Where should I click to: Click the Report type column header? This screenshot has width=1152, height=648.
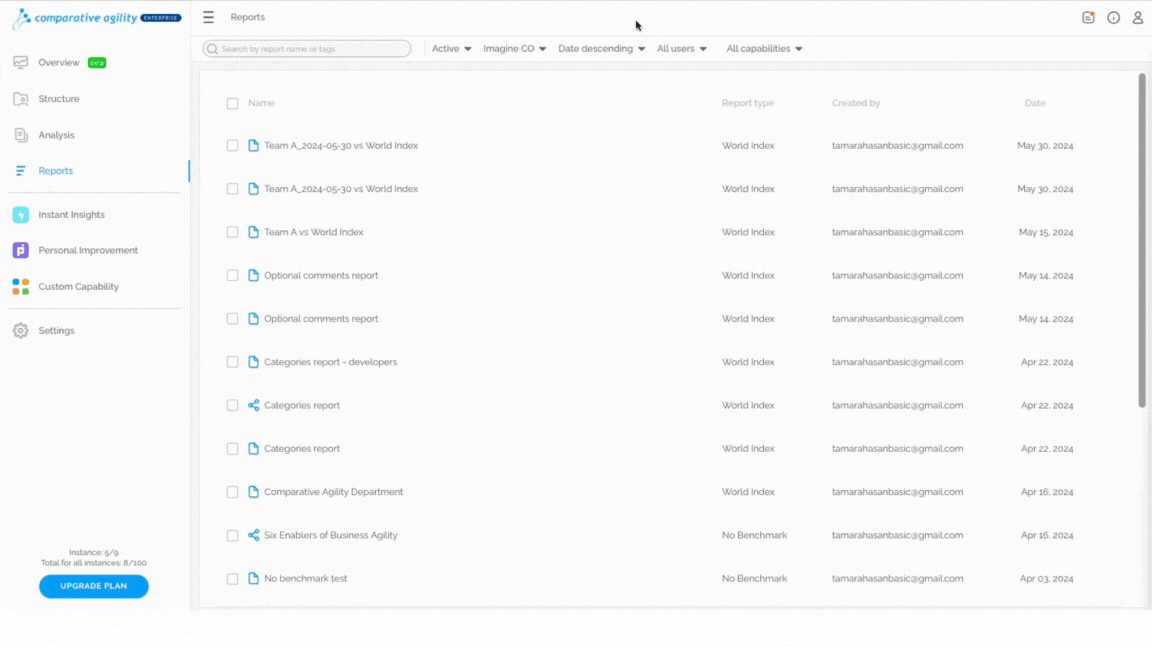(747, 104)
